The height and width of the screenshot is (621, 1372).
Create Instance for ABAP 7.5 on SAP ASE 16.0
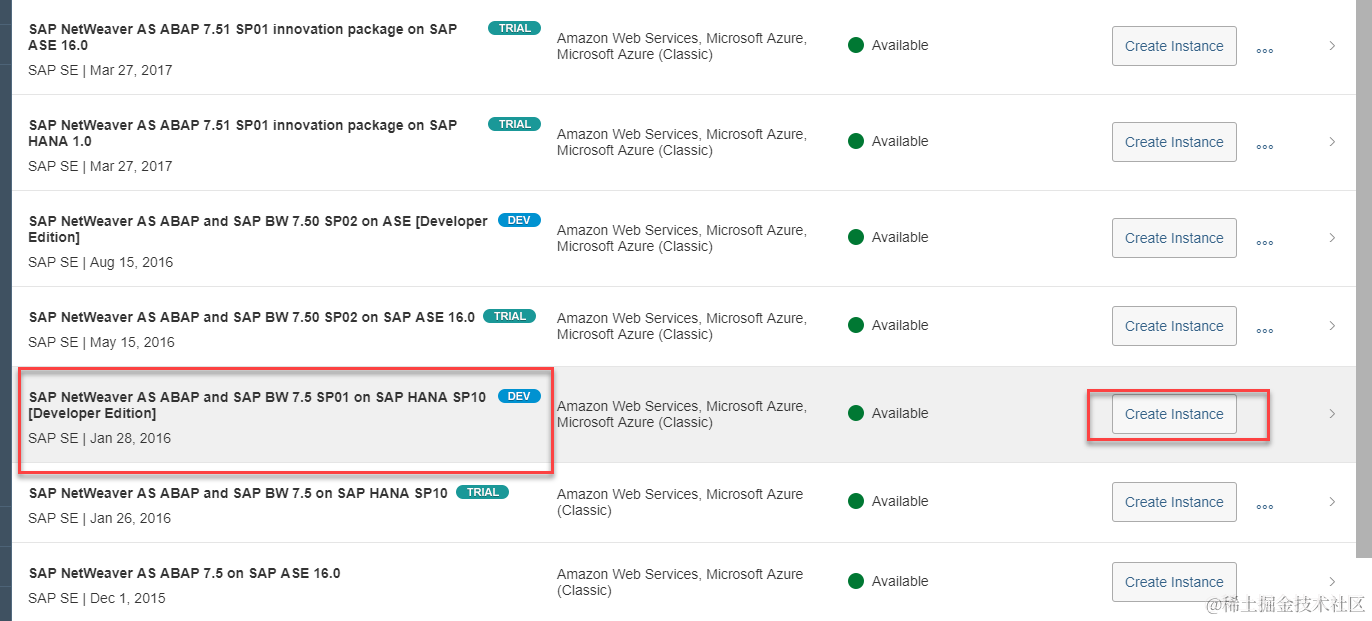[1174, 582]
